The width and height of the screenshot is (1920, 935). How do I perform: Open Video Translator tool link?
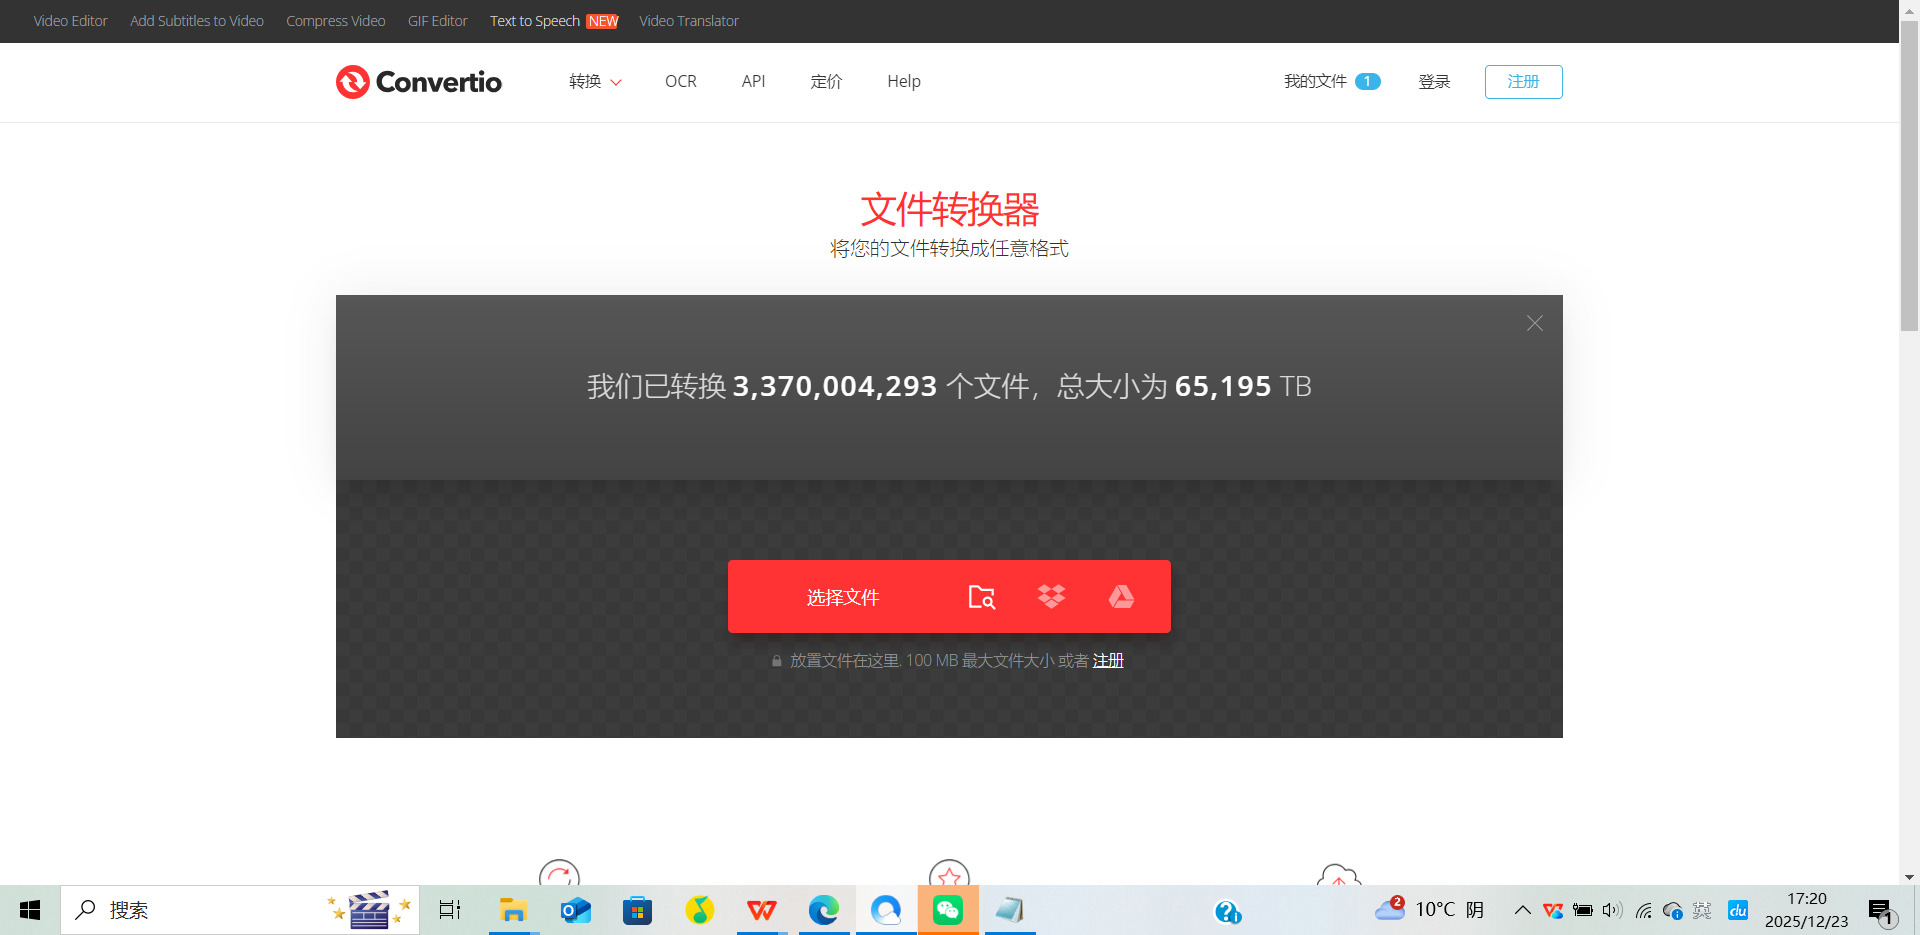[689, 21]
